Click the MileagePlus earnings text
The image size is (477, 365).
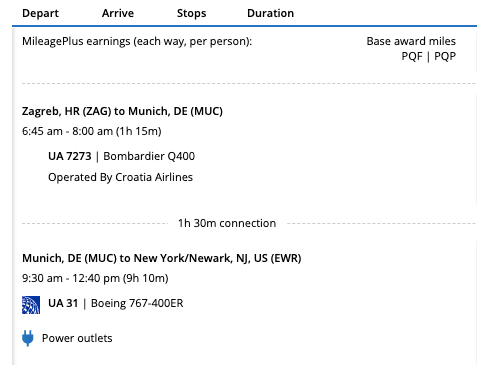tap(137, 42)
